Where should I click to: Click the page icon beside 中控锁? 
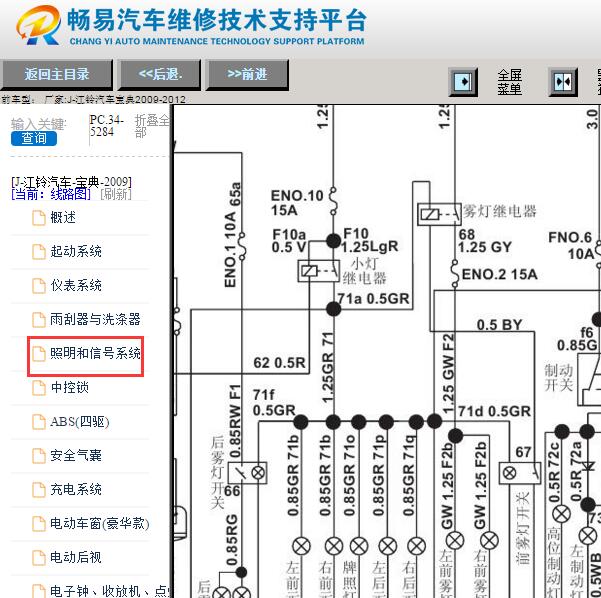[39, 388]
